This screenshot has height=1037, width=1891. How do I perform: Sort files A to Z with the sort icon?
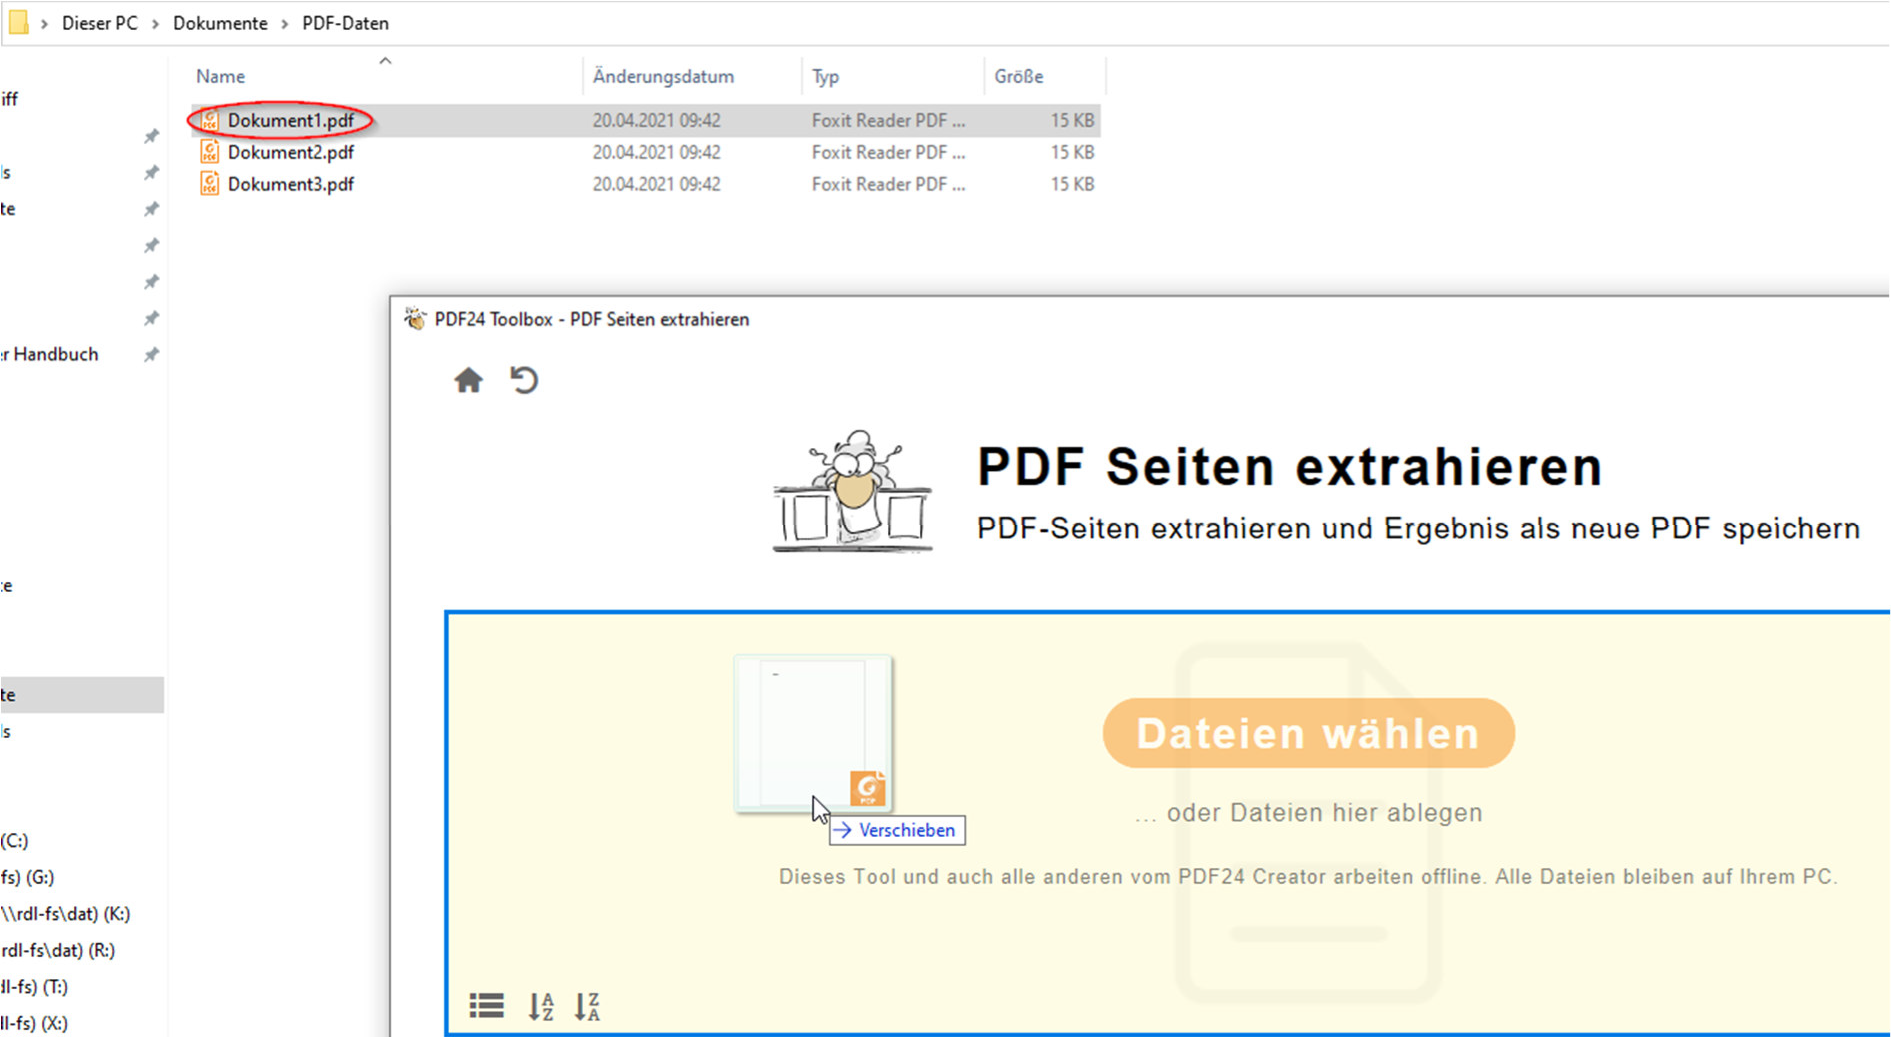[x=540, y=1005]
